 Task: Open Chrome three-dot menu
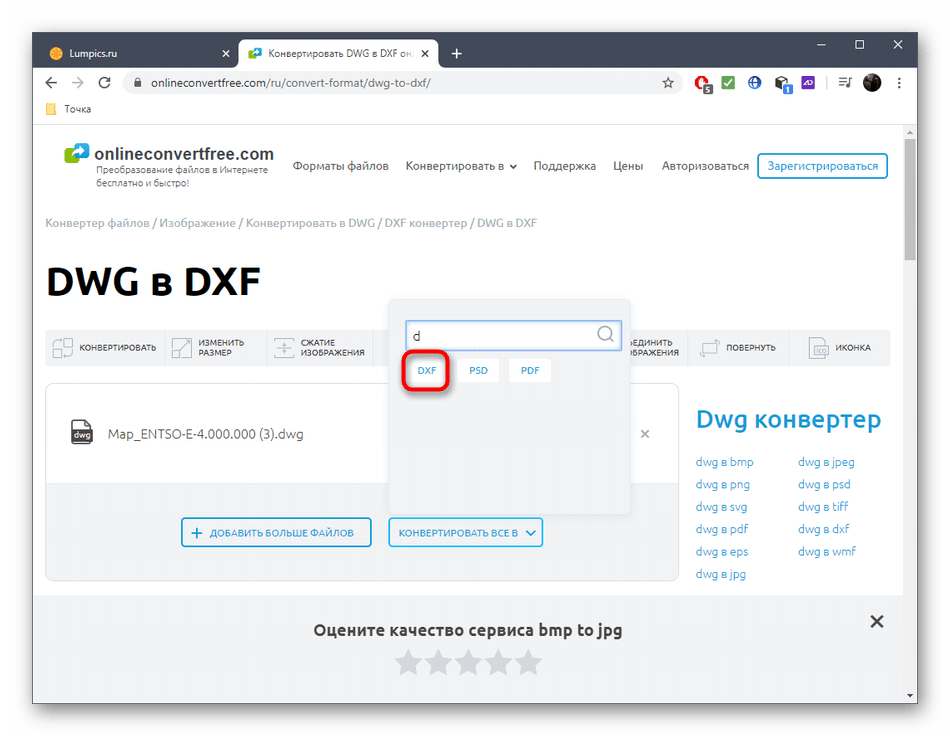(x=899, y=83)
